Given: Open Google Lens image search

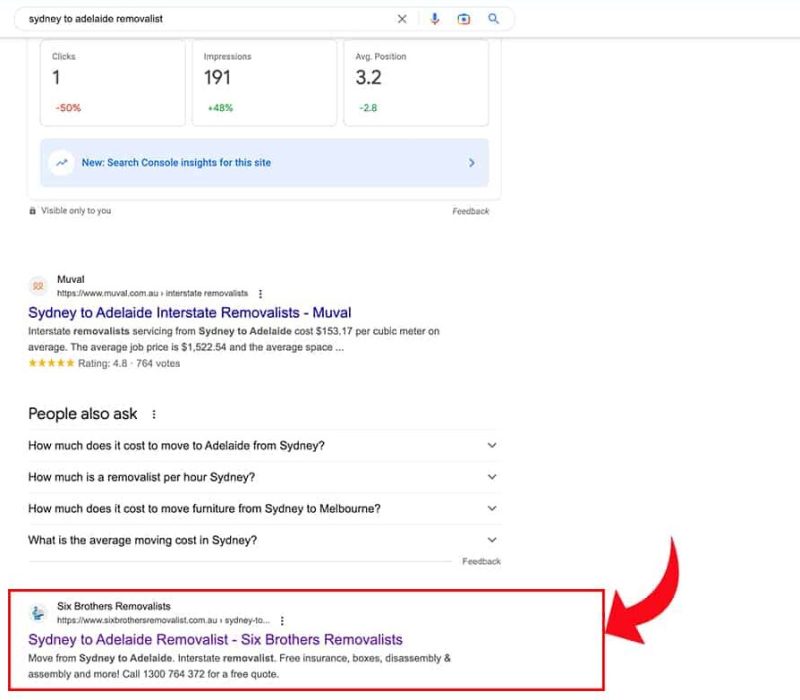Looking at the screenshot, I should [x=464, y=19].
